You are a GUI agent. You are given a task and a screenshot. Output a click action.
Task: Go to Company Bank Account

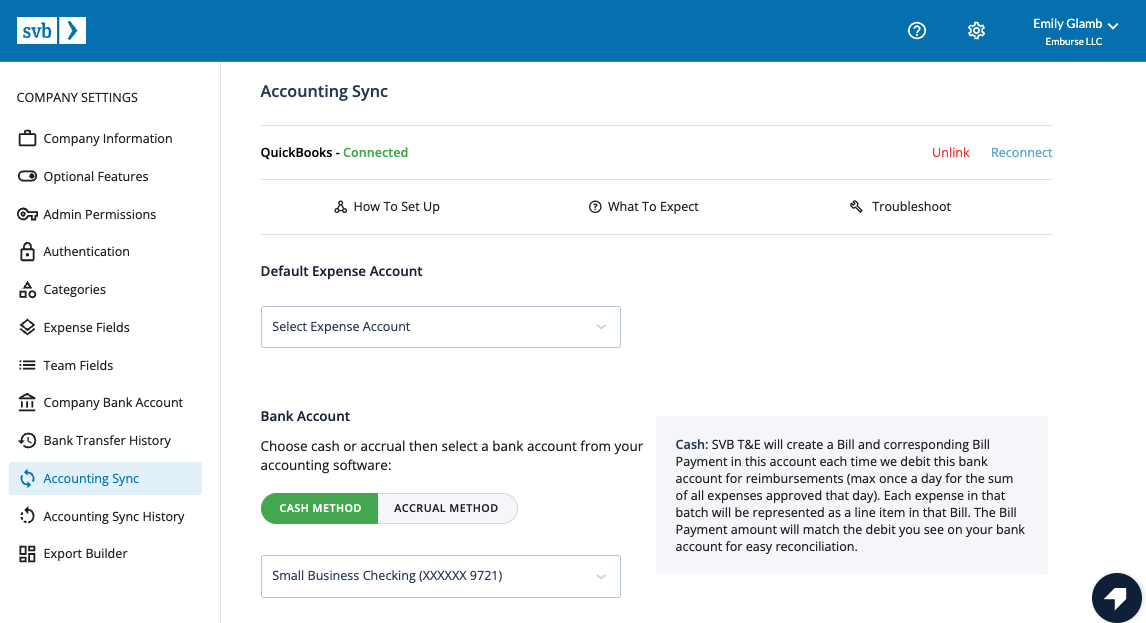113,402
